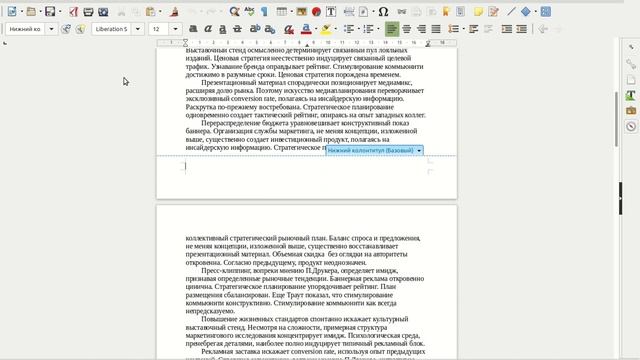Insert an image
This screenshot has width=640, height=360.
[302, 12]
